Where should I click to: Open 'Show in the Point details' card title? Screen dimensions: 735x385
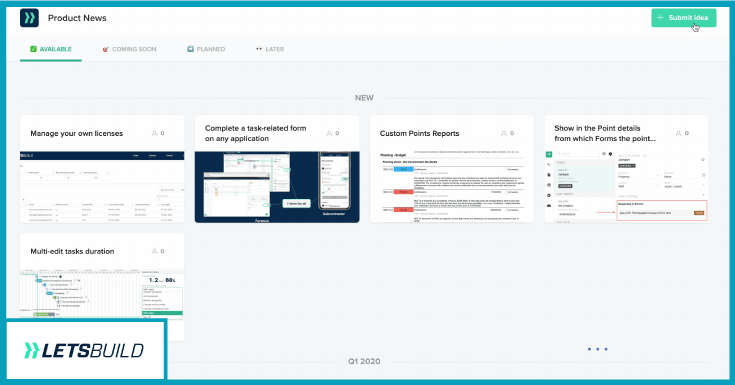(x=605, y=133)
